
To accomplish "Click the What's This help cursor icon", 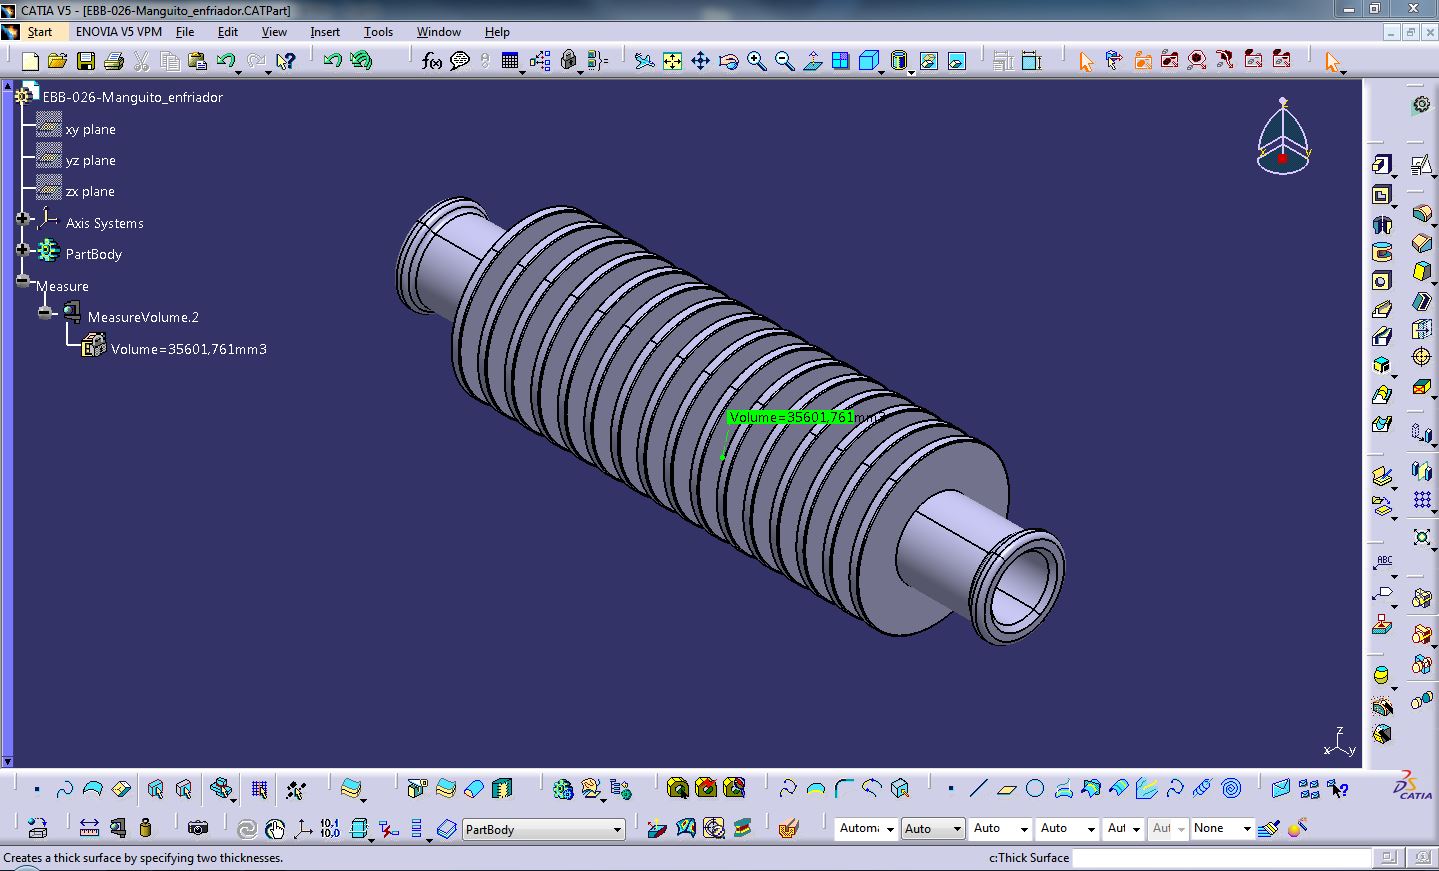I will (286, 61).
